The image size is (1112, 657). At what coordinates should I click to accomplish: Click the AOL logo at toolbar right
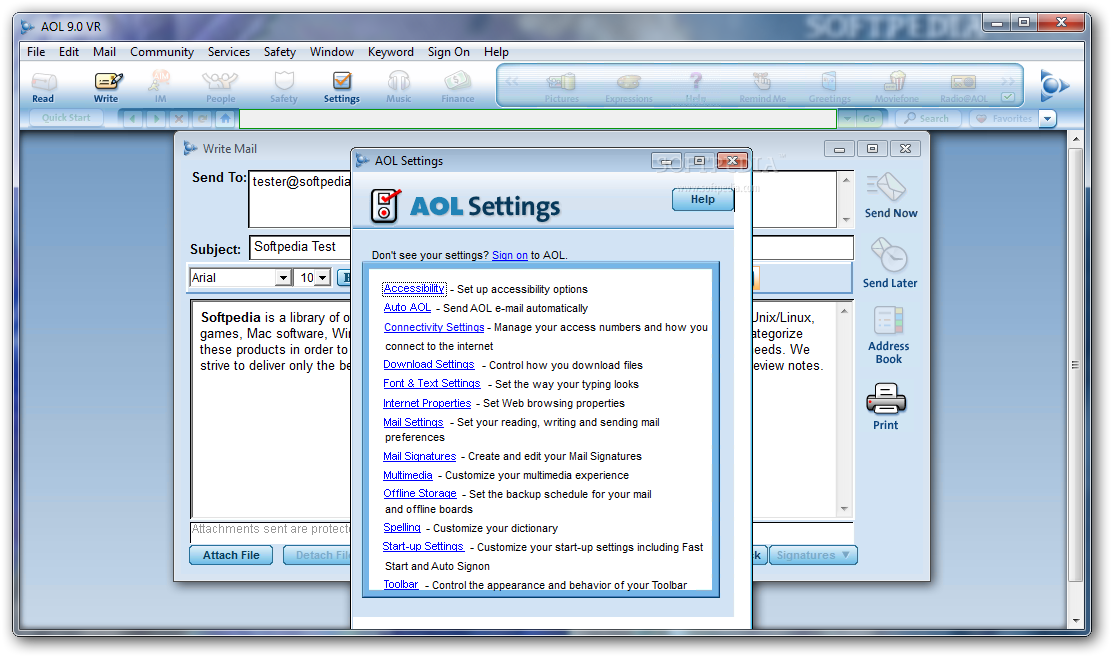pyautogui.click(x=1053, y=86)
